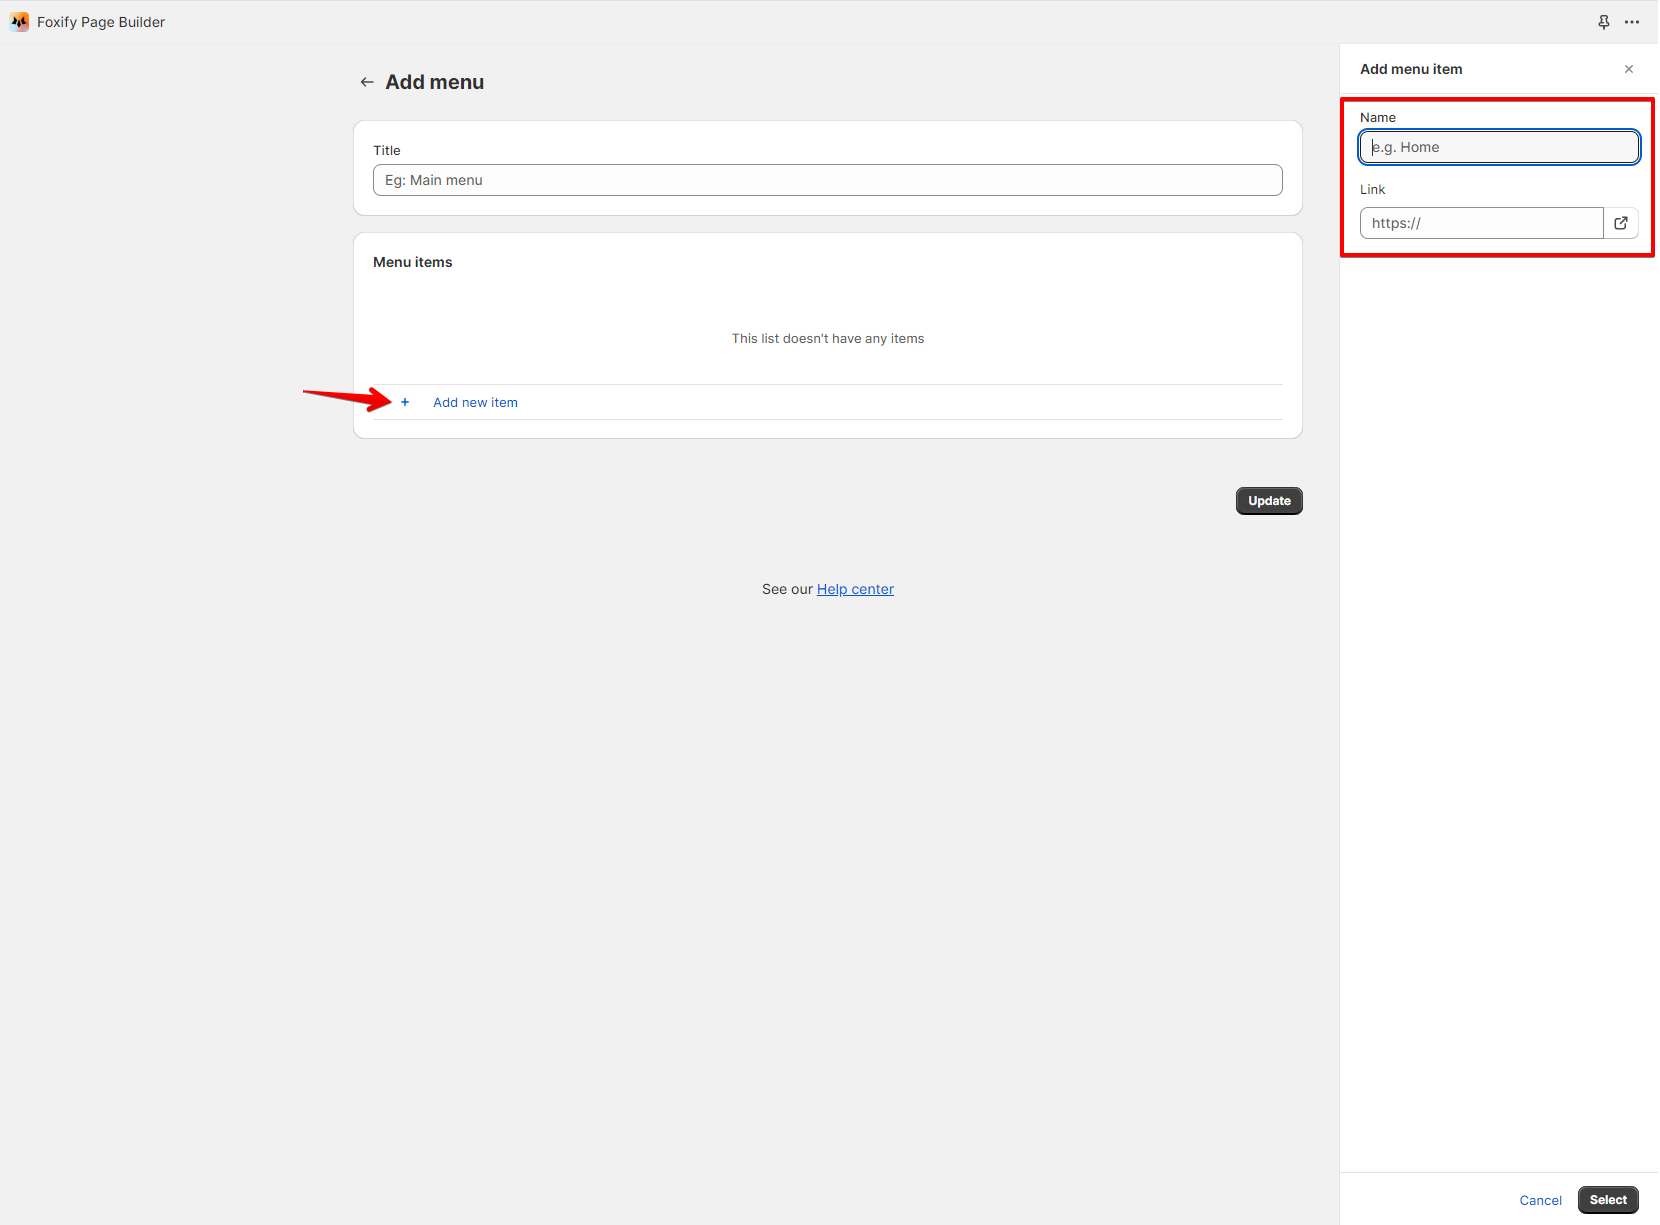Focus the Title input field
This screenshot has width=1660, height=1225.
[828, 180]
